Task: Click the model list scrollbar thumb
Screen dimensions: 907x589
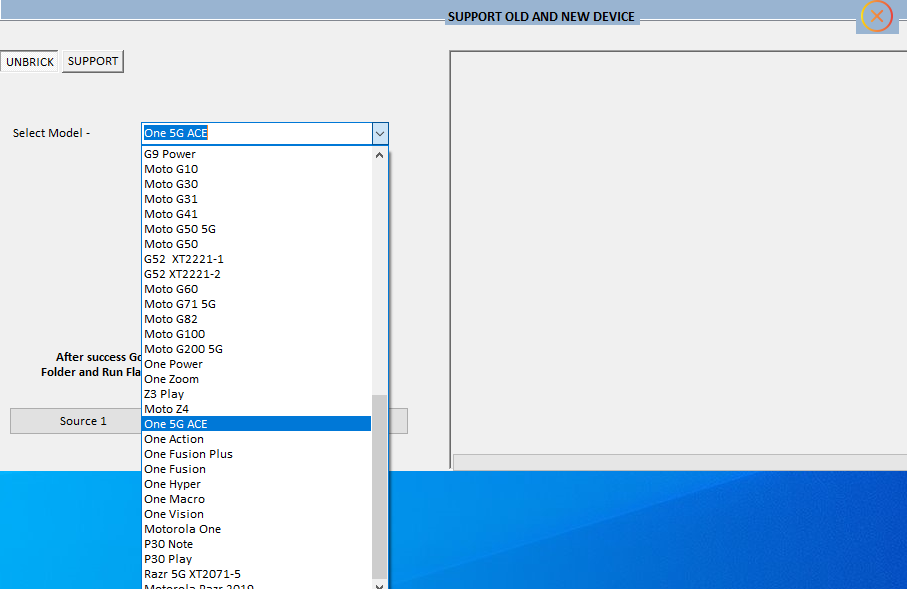Action: (x=379, y=487)
